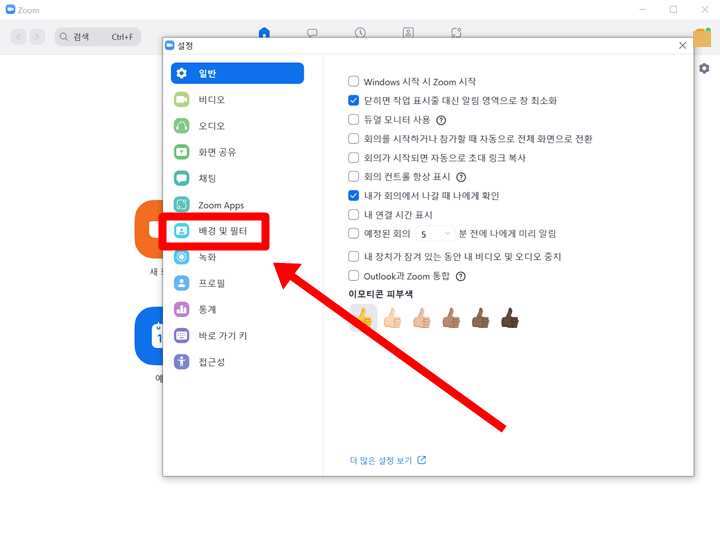The width and height of the screenshot is (720, 538).
Task: Go forward using Zoom window's forward arrow
Action: coord(37,37)
